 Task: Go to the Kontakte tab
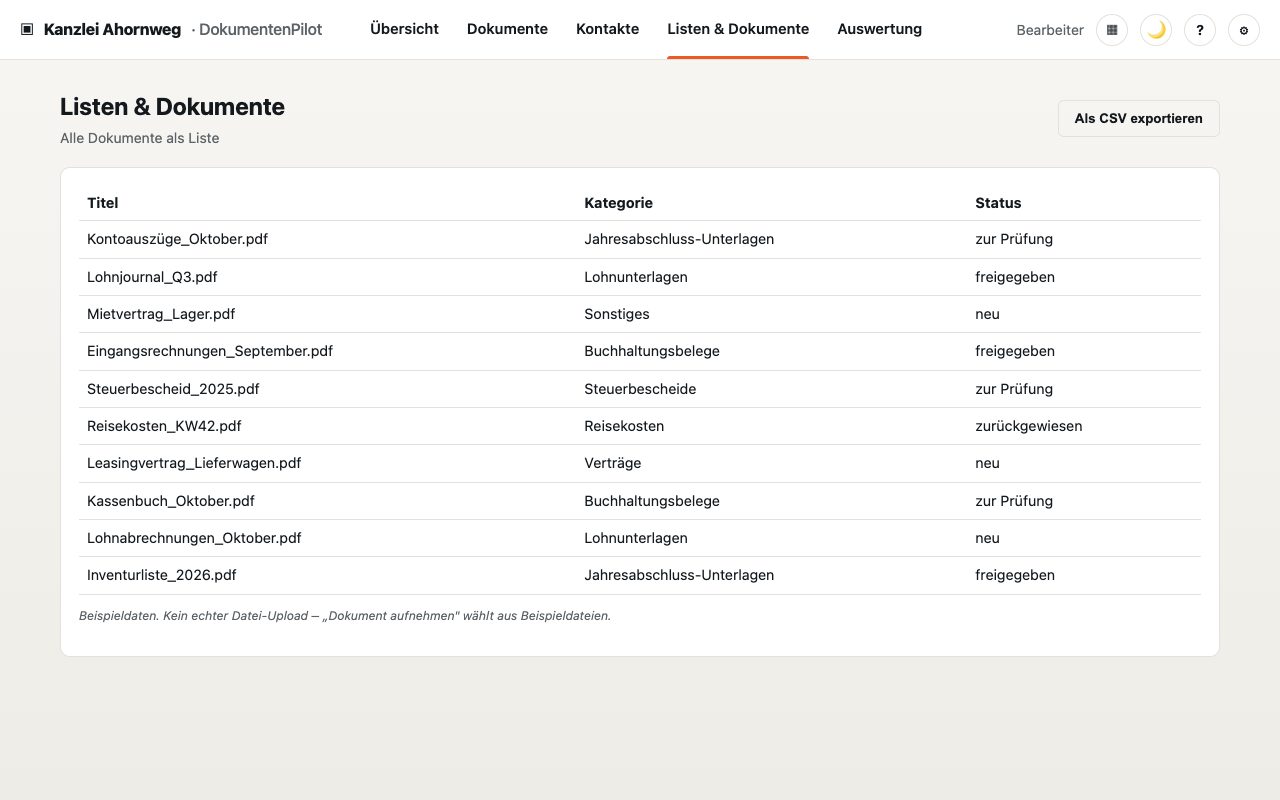(x=607, y=29)
